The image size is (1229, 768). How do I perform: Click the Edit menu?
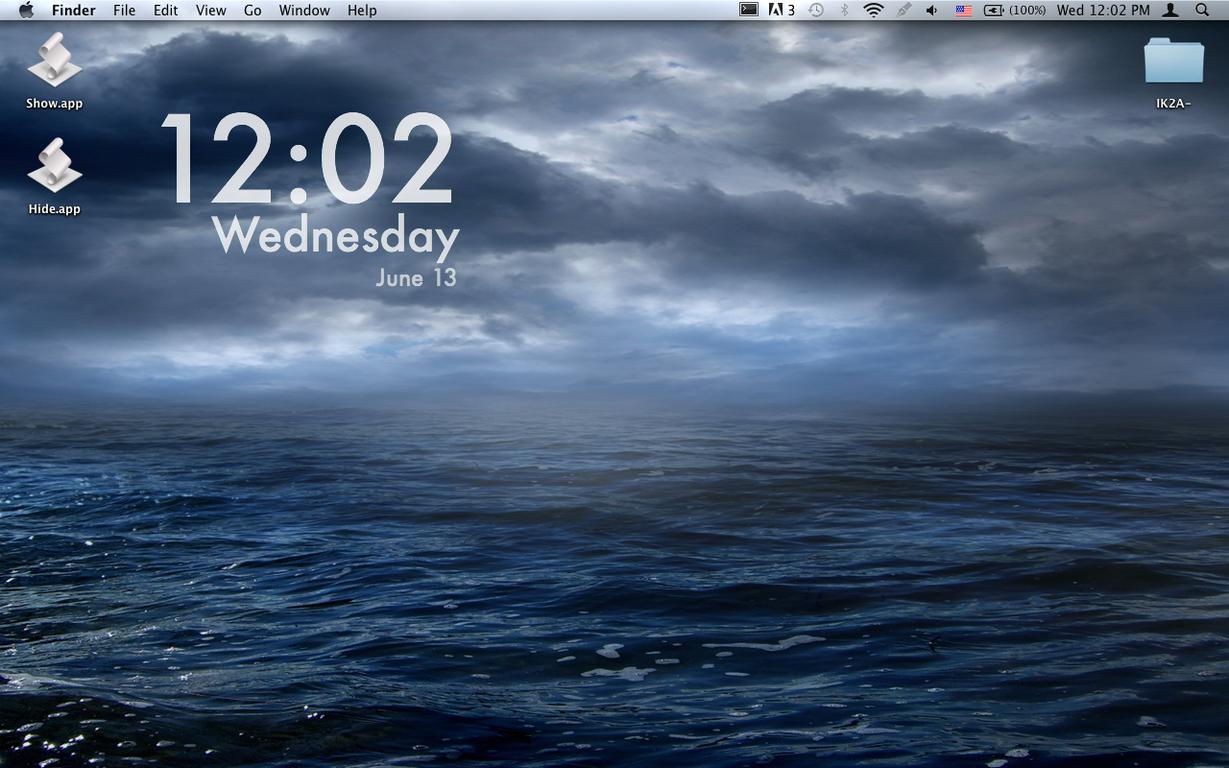pyautogui.click(x=165, y=10)
